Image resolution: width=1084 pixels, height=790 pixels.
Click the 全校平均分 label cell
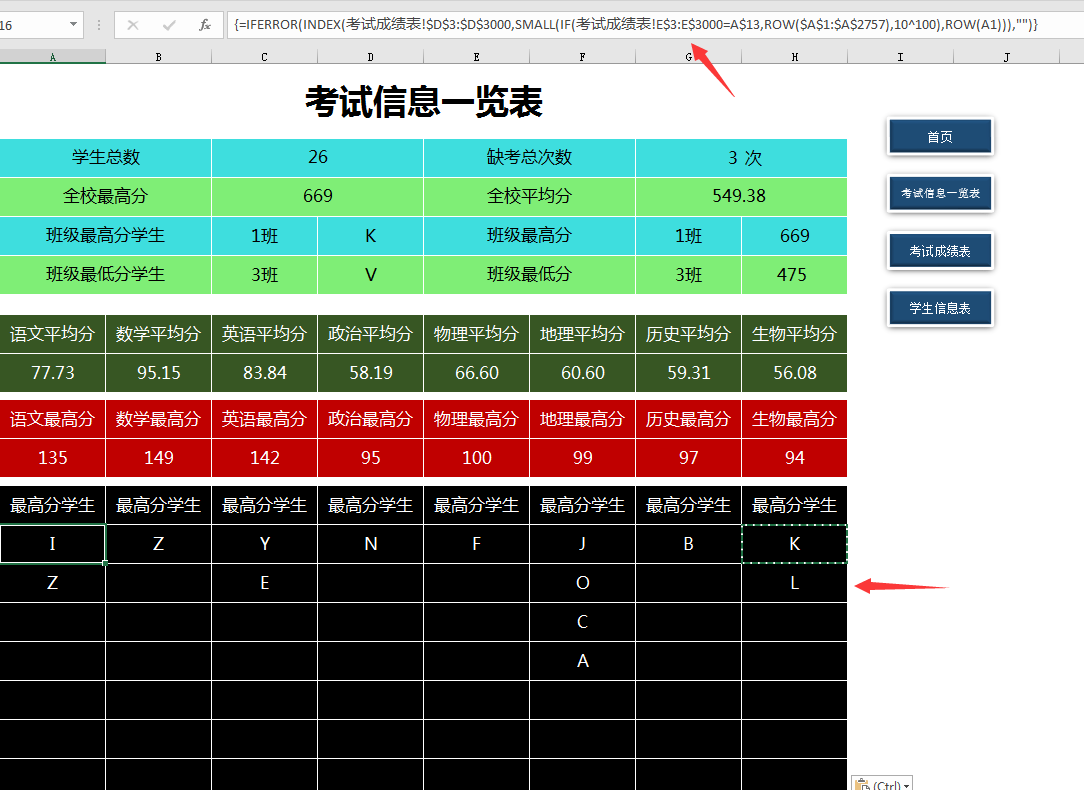[x=530, y=196]
